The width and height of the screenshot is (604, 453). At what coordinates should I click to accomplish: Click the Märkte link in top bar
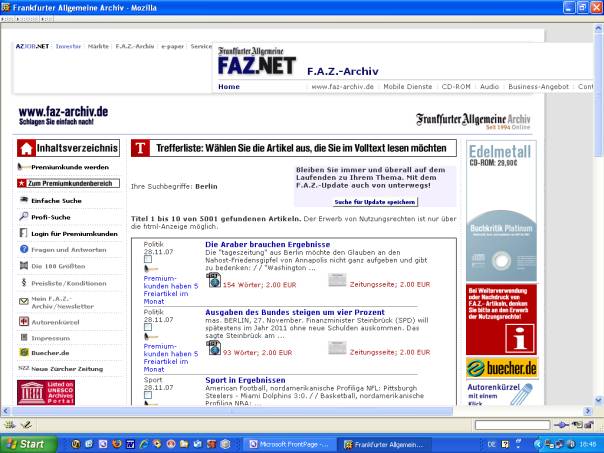tap(98, 46)
